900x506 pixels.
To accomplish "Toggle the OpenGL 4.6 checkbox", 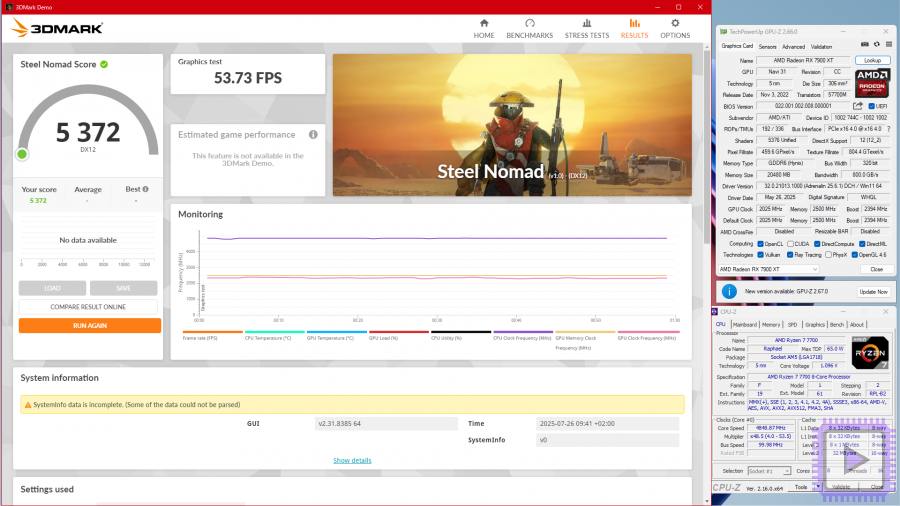I will tap(855, 255).
